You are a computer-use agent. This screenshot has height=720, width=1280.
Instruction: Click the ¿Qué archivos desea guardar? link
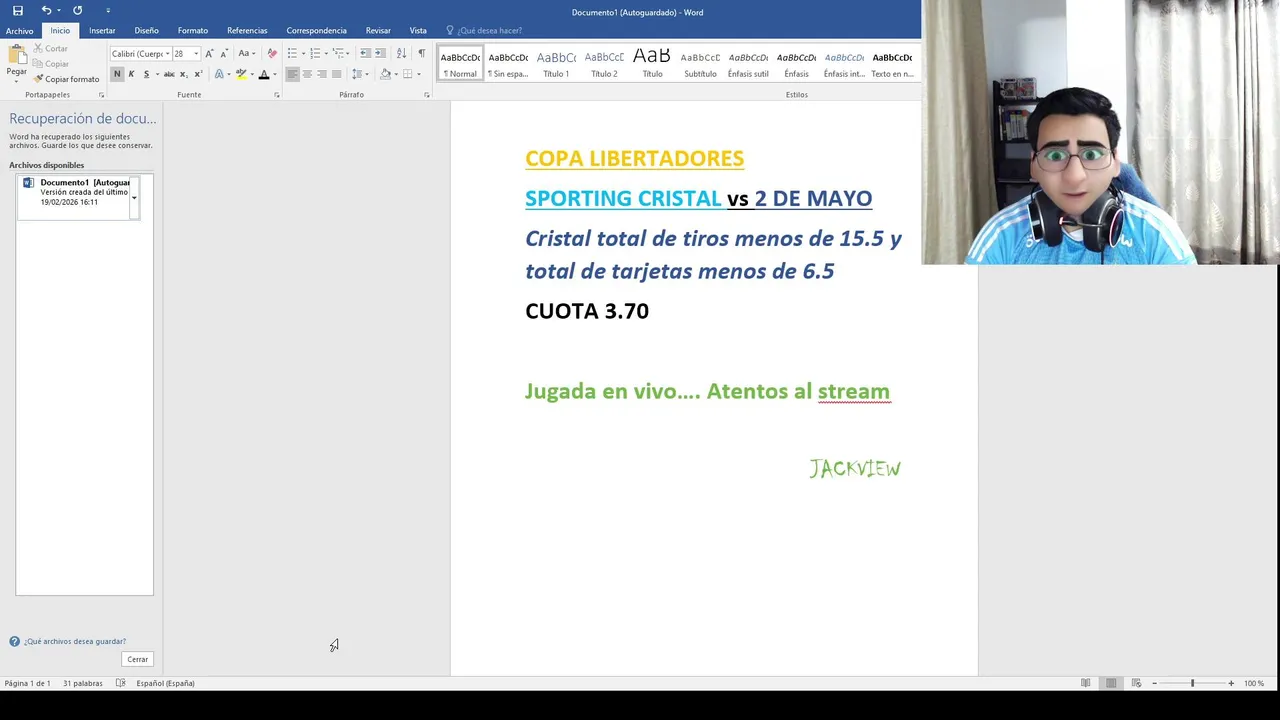coord(75,642)
